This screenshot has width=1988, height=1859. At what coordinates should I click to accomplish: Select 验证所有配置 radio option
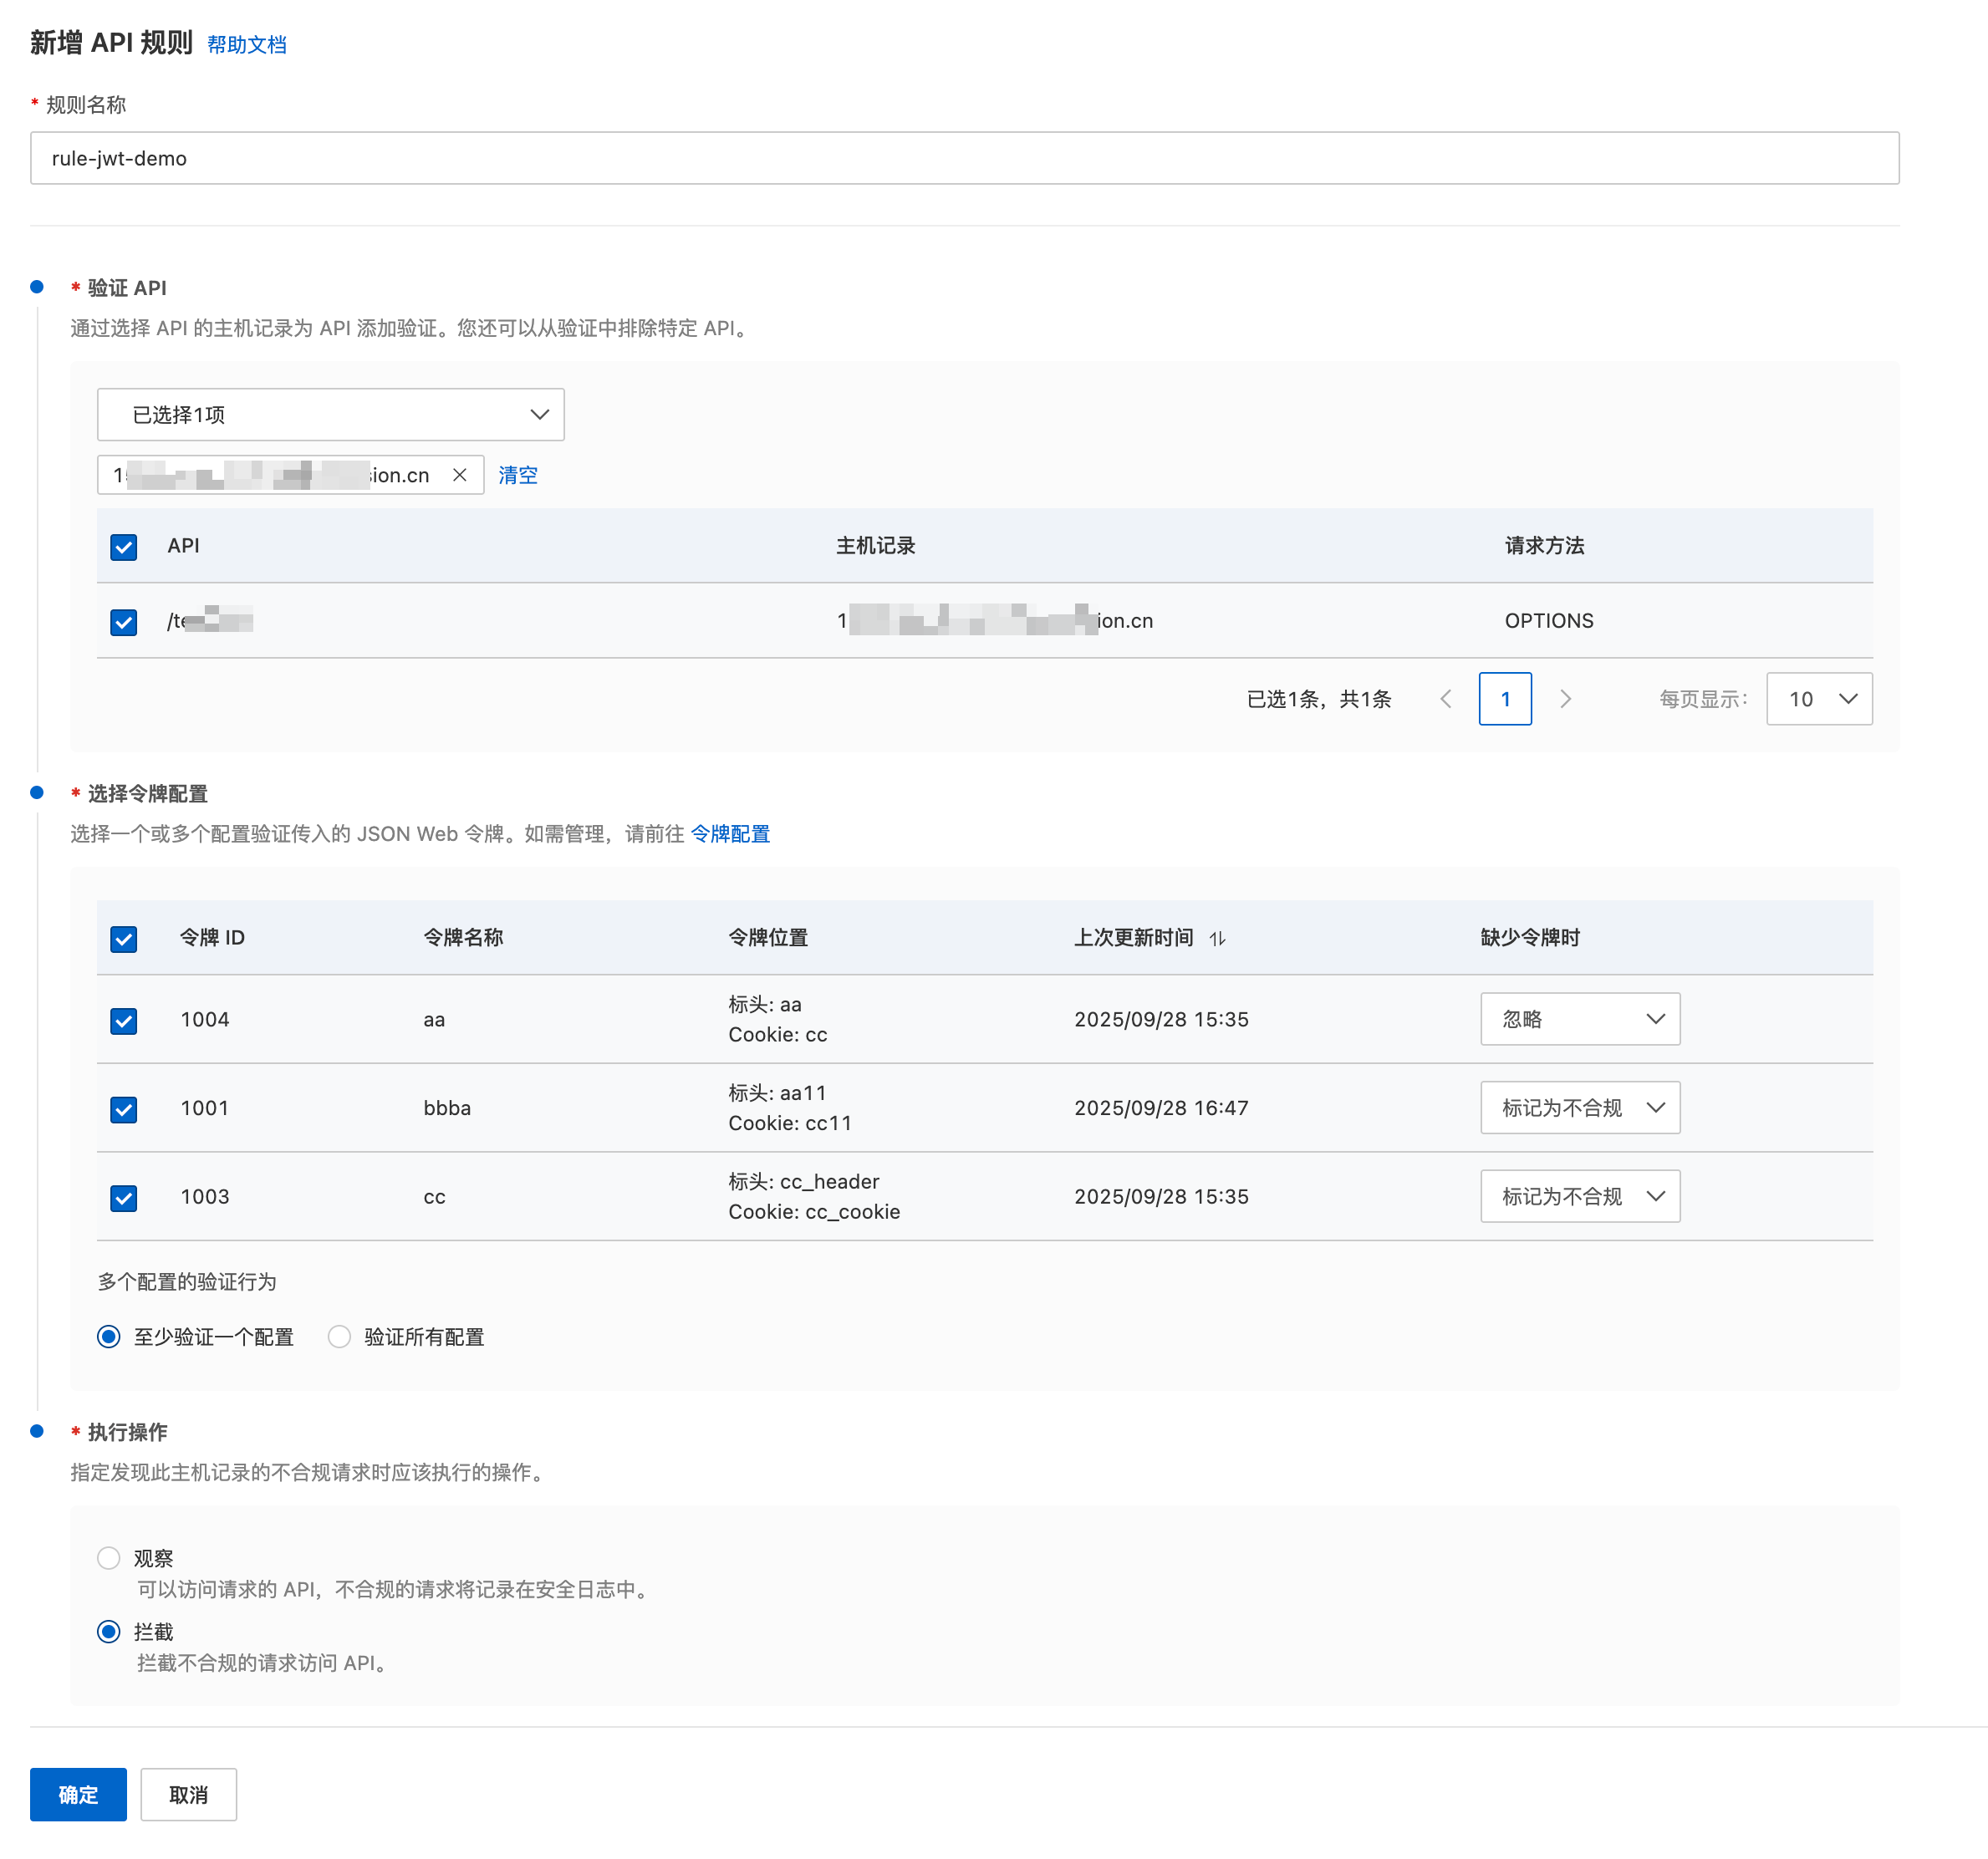tap(340, 1337)
